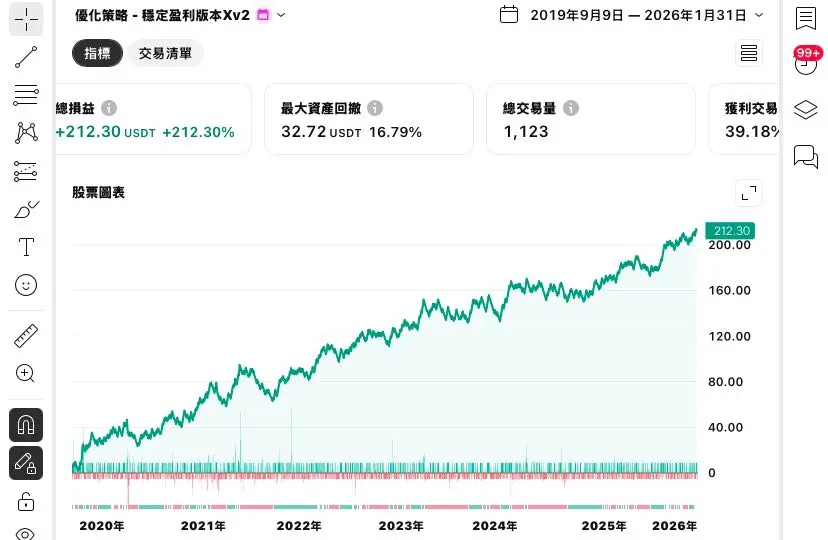Open the metrics list settings icon
Screen dimensions: 828x540
pyautogui.click(x=749, y=53)
